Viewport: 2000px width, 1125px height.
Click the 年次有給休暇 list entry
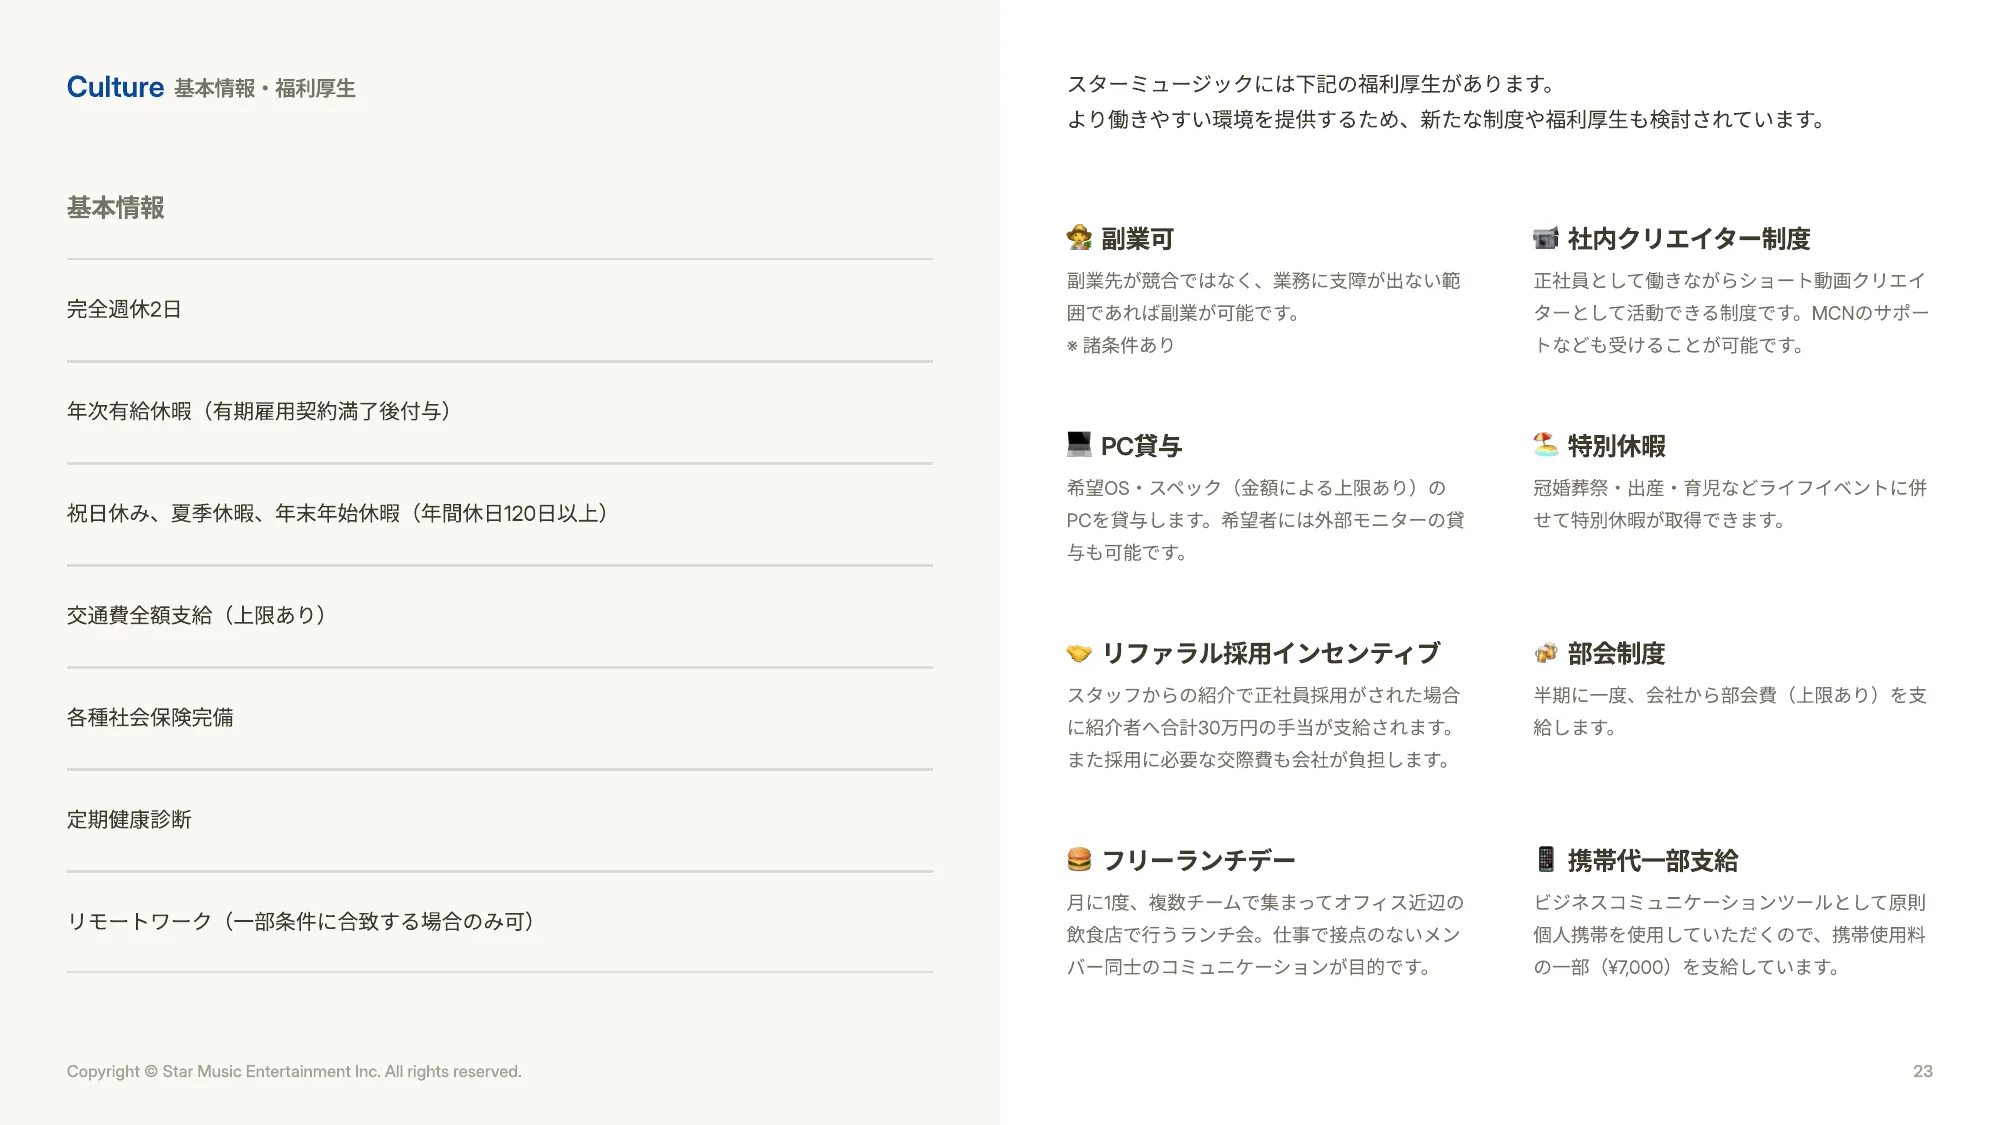coord(500,412)
